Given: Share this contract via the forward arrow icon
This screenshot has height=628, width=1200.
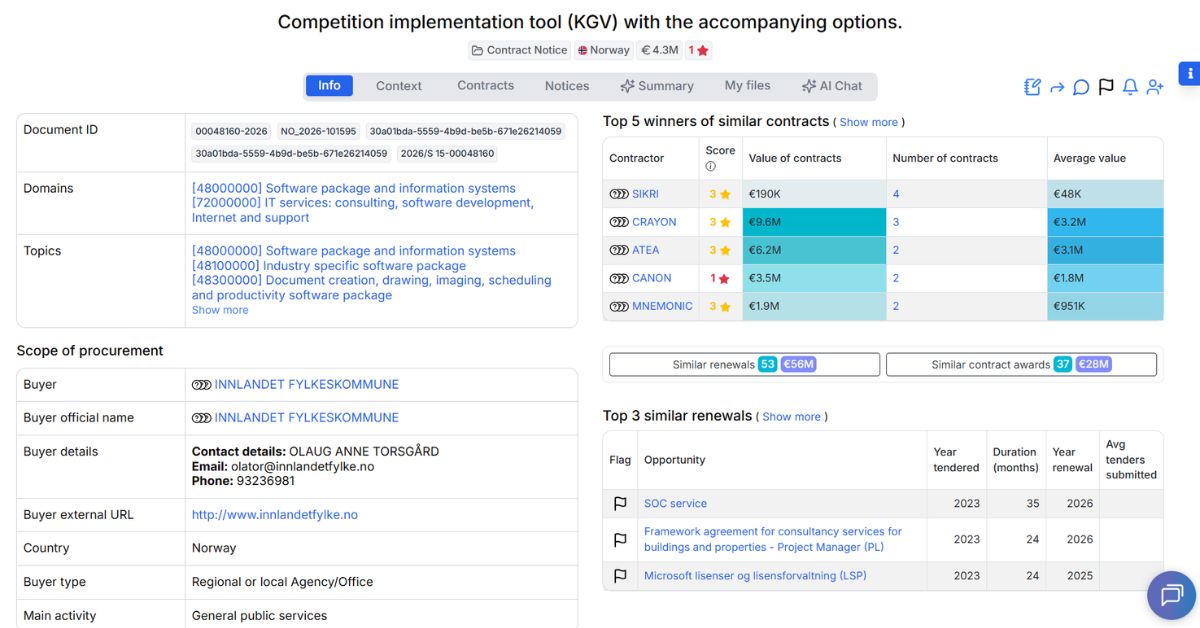Looking at the screenshot, I should click(1057, 87).
